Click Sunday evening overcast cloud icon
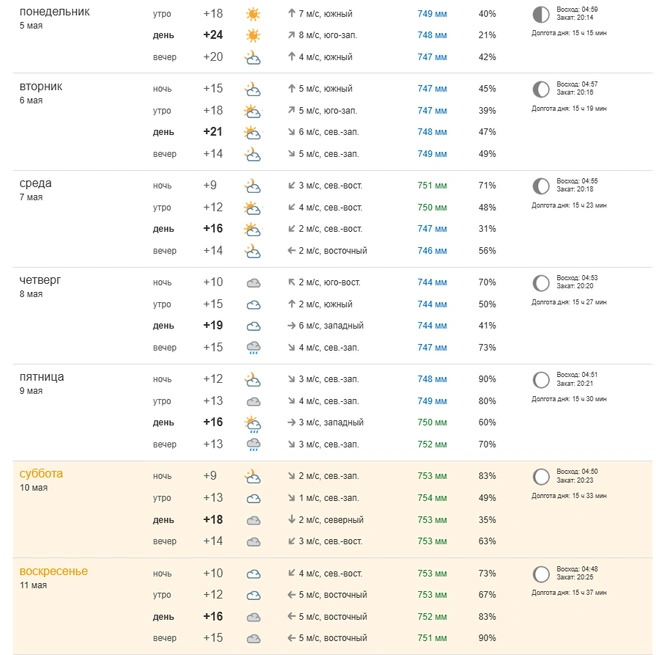Viewport: 656px width, 655px height. tap(253, 639)
